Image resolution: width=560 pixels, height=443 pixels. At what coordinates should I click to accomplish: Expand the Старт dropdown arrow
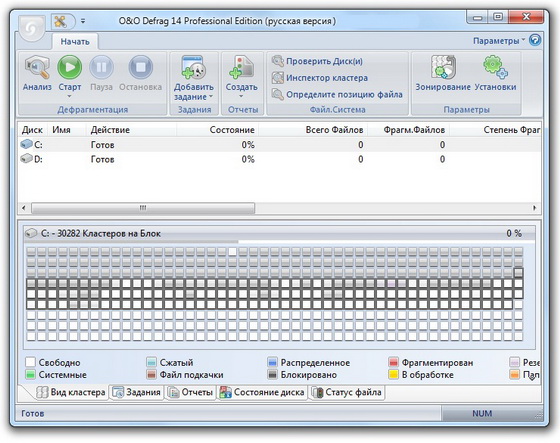70,96
